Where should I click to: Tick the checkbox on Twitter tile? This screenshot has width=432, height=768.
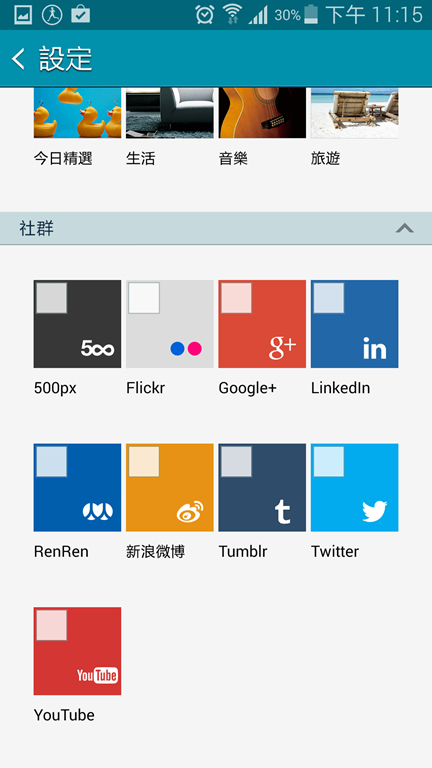pyautogui.click(x=329, y=461)
